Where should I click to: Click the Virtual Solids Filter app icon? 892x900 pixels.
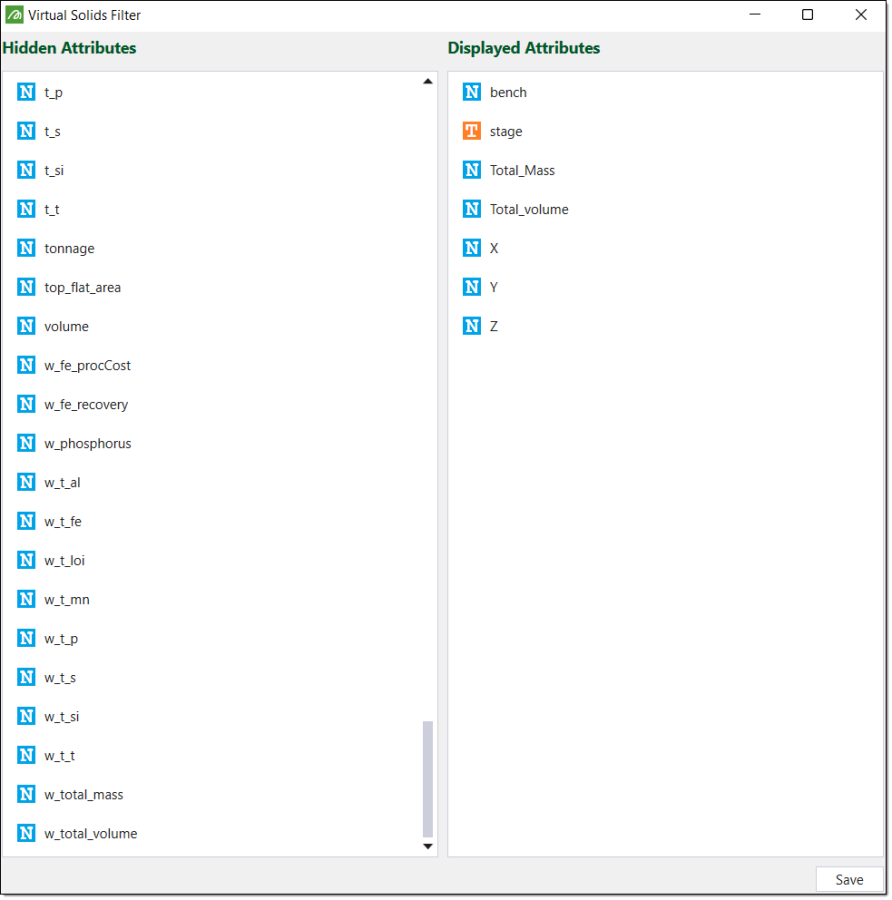pos(14,15)
